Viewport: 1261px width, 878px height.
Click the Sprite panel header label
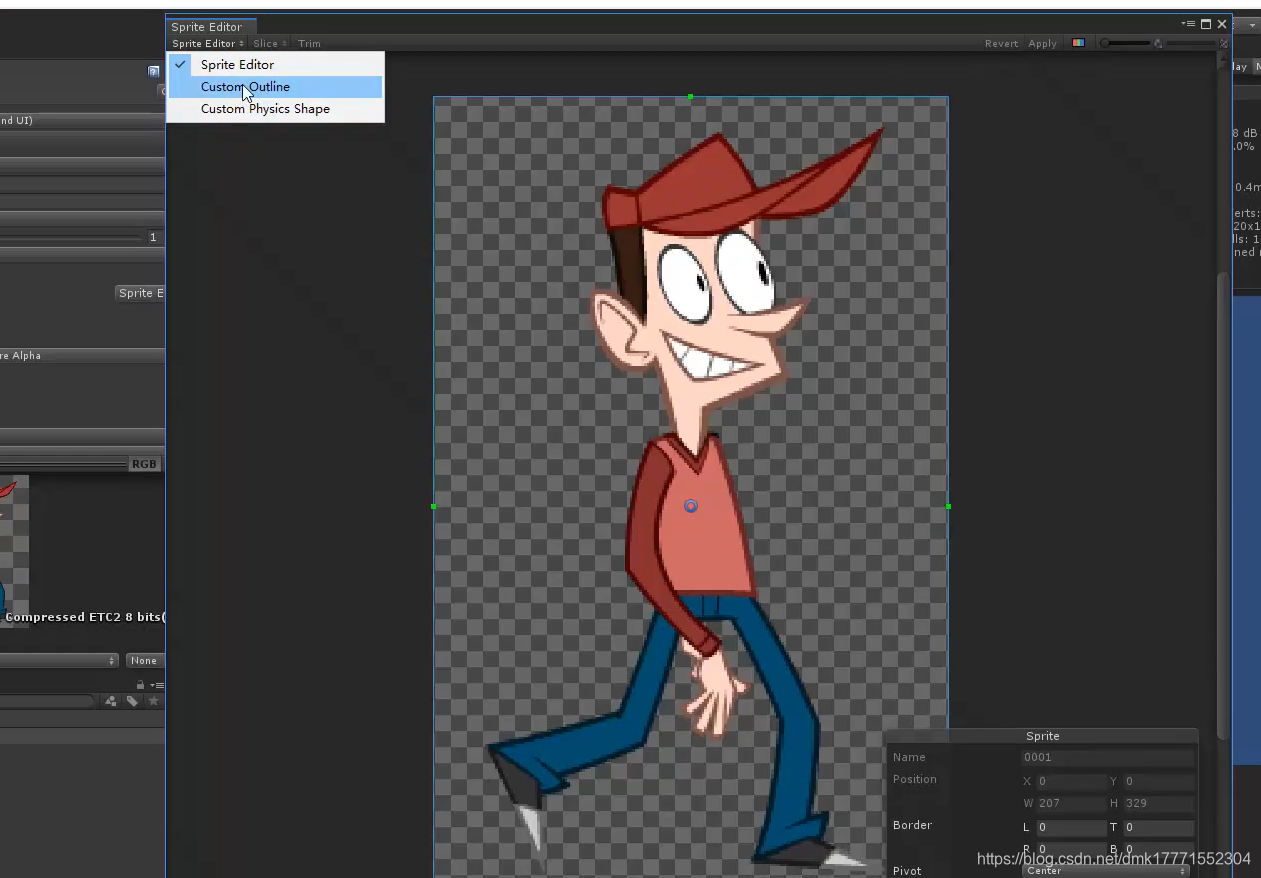point(1042,736)
